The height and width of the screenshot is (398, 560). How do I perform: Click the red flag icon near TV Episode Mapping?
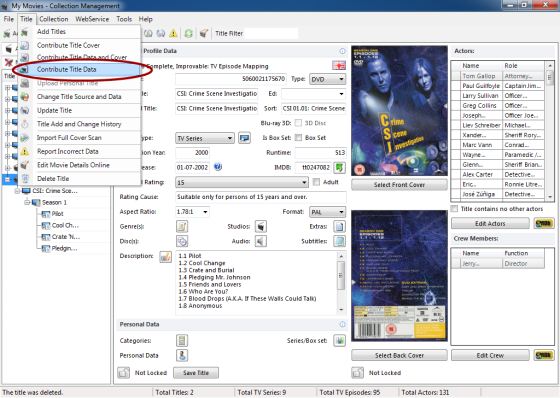point(339,65)
